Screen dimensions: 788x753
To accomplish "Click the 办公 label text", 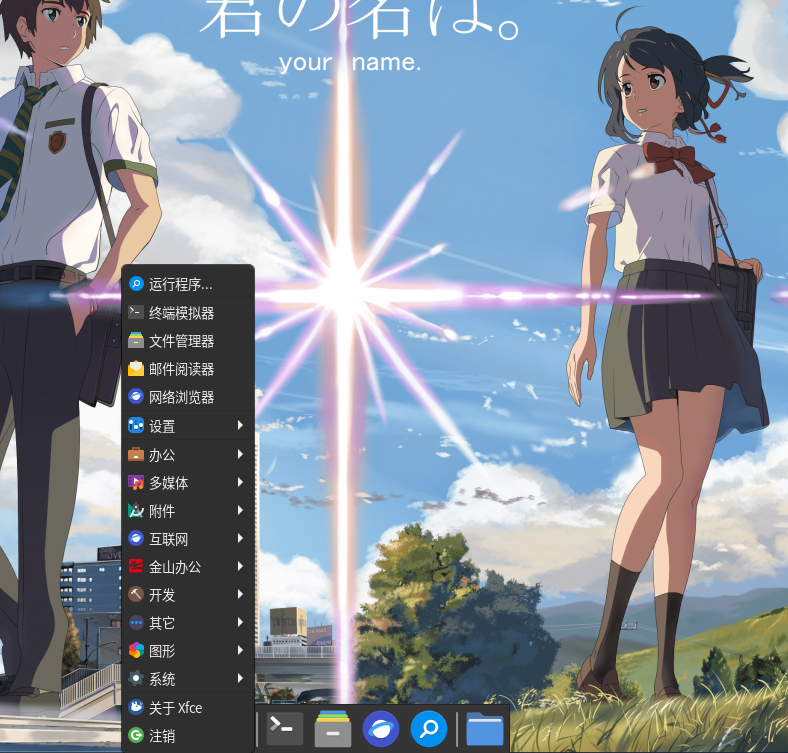I will click(162, 455).
